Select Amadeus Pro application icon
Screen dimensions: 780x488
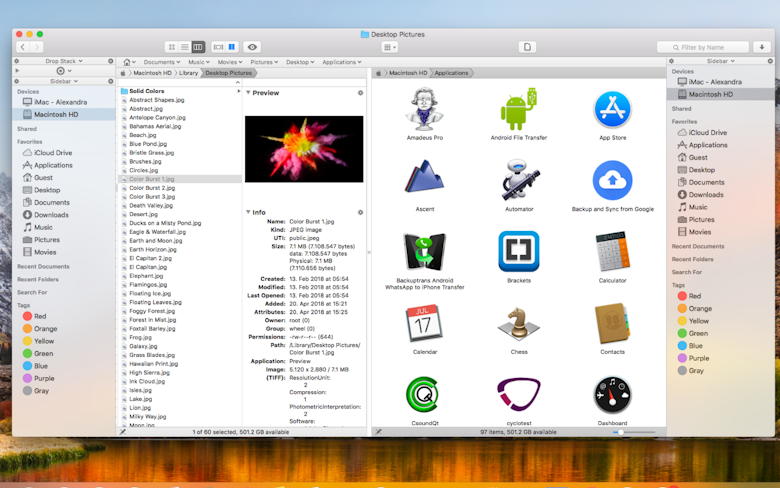click(424, 109)
